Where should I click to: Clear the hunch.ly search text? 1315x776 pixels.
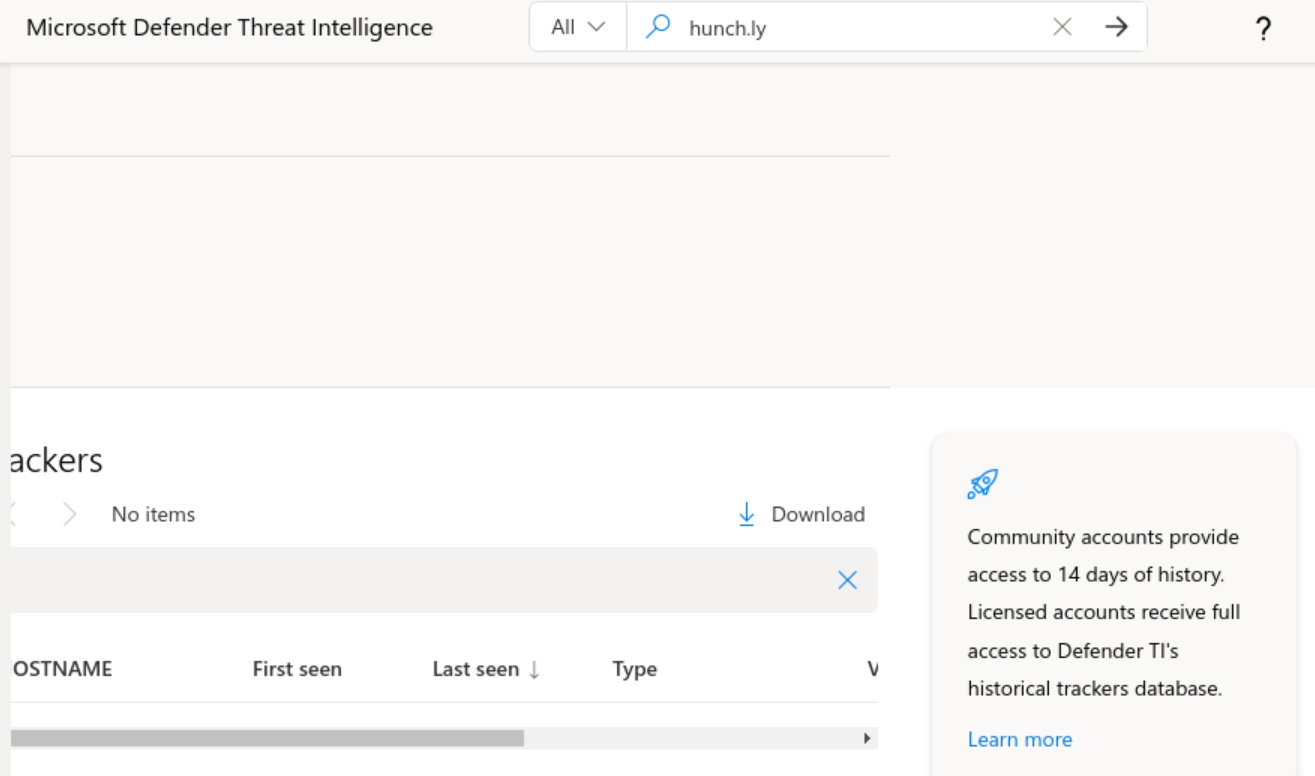click(1062, 27)
